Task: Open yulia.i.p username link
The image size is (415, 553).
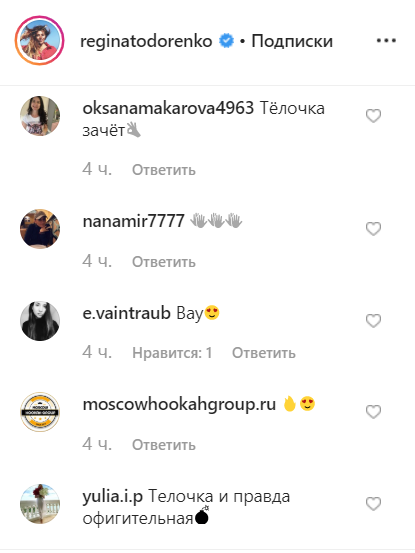Action: click(112, 497)
